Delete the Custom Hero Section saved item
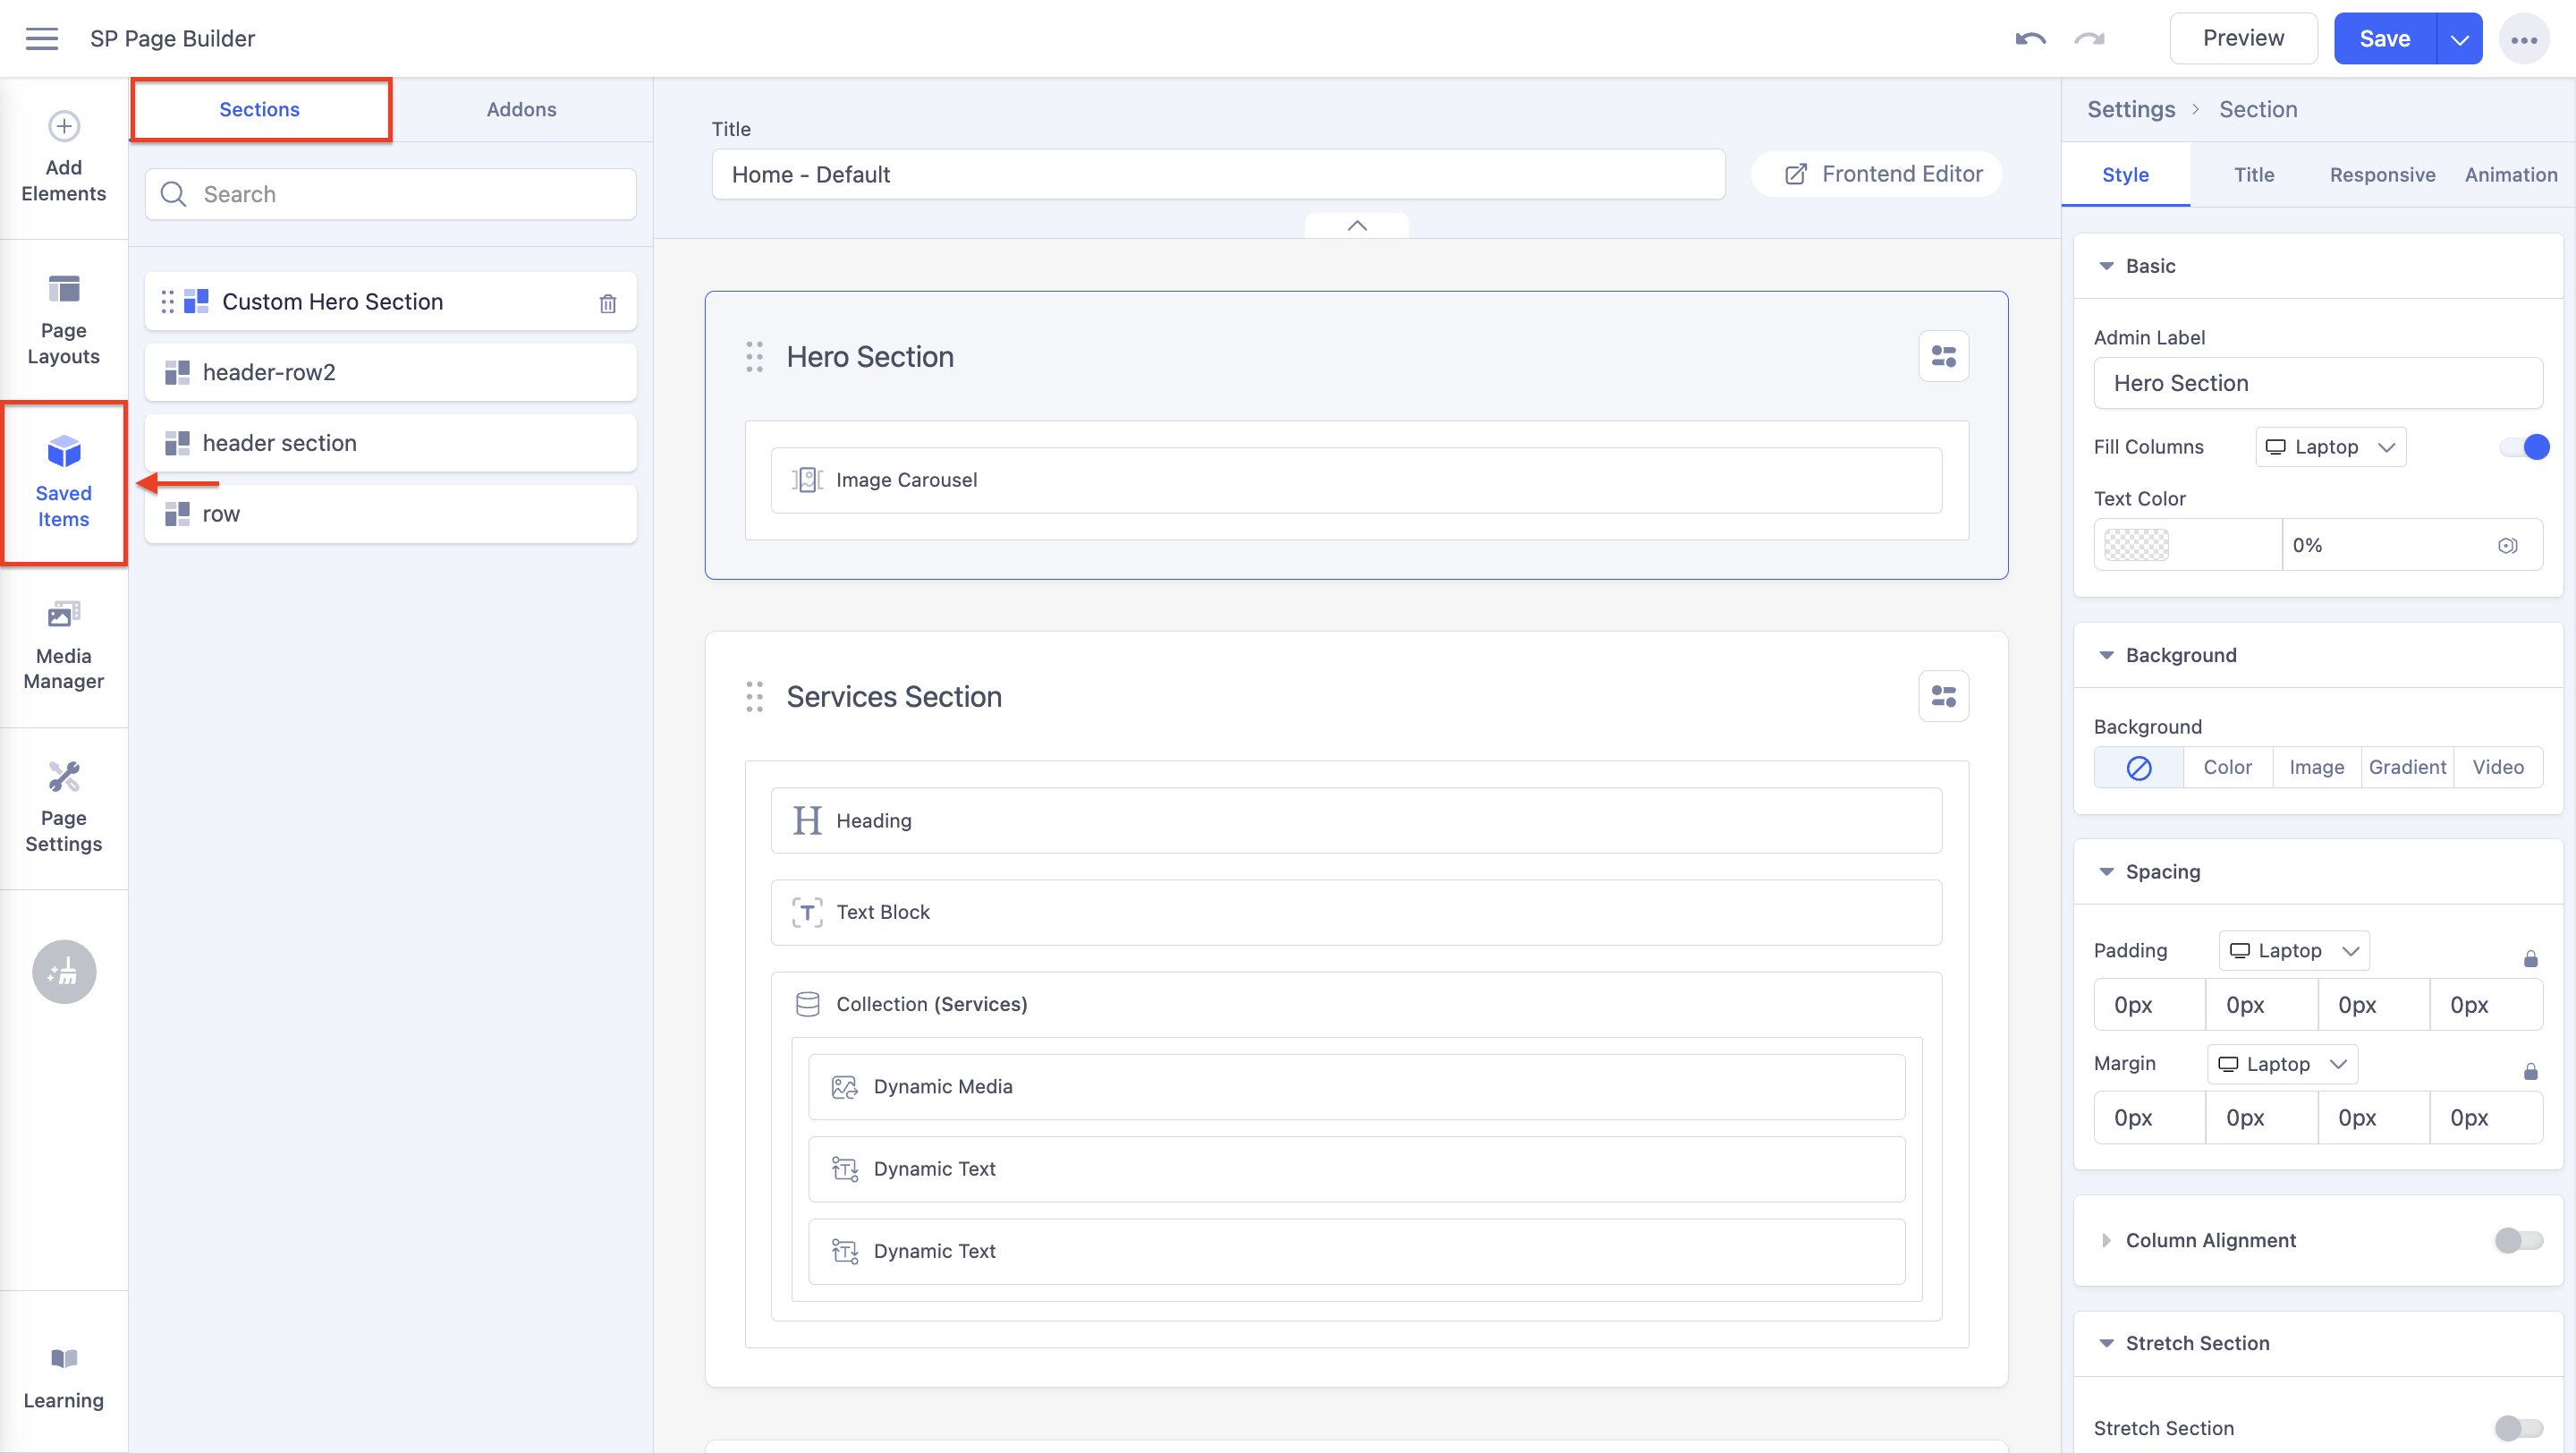This screenshot has width=2576, height=1453. (607, 303)
